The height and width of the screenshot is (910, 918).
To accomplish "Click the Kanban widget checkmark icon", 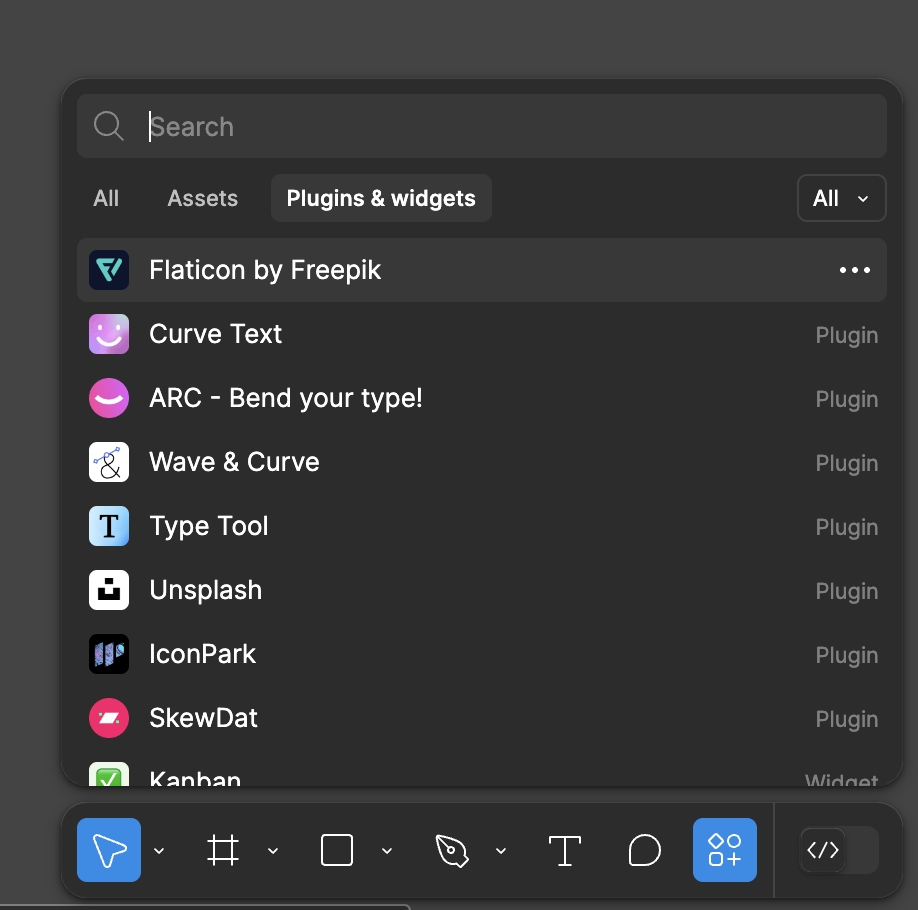I will (109, 774).
